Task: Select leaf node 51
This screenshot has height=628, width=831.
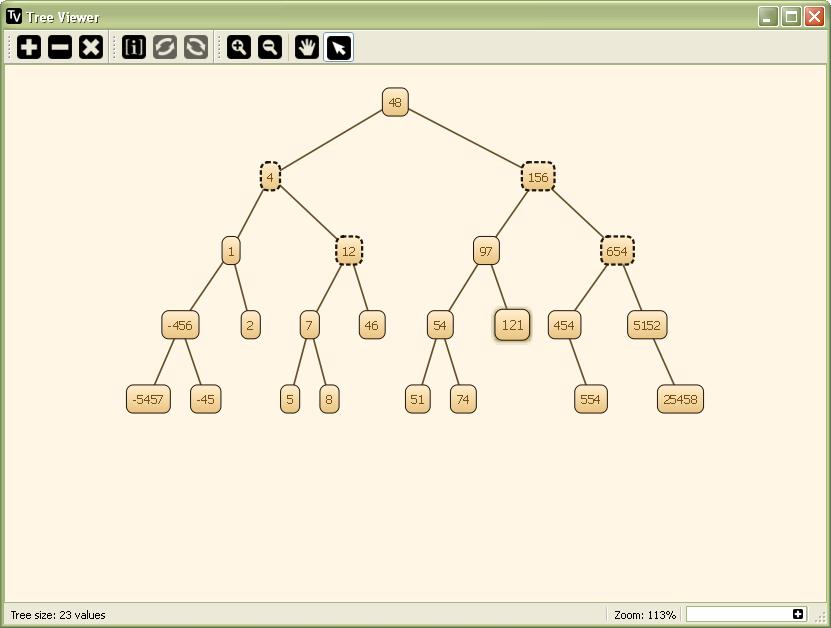Action: pos(418,399)
